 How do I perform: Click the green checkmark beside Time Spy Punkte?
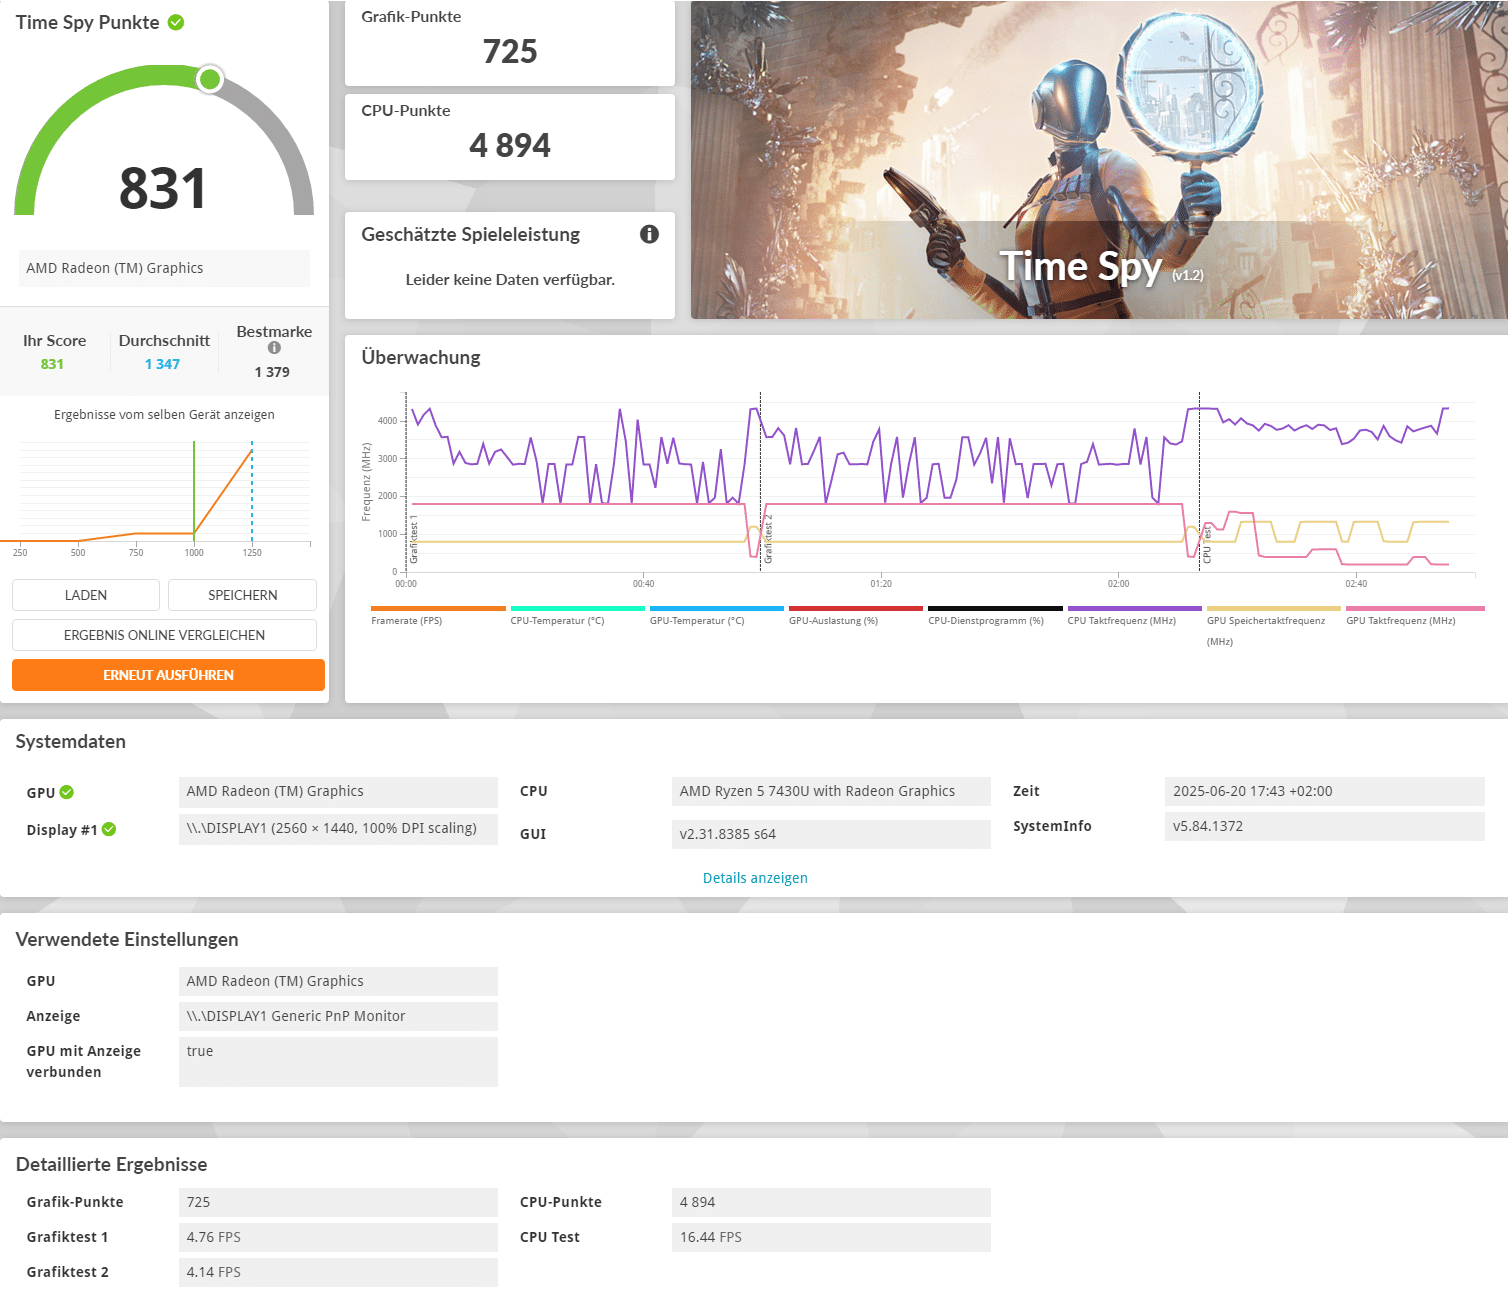(x=176, y=22)
